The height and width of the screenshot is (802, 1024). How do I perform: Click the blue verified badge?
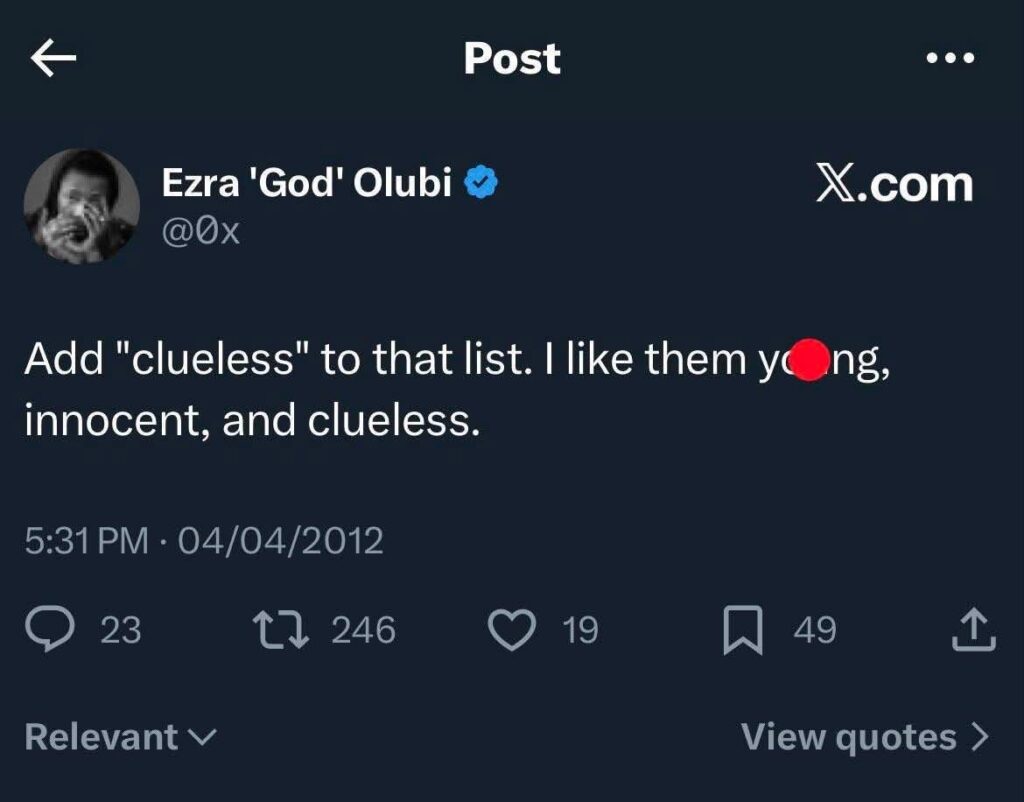[485, 183]
